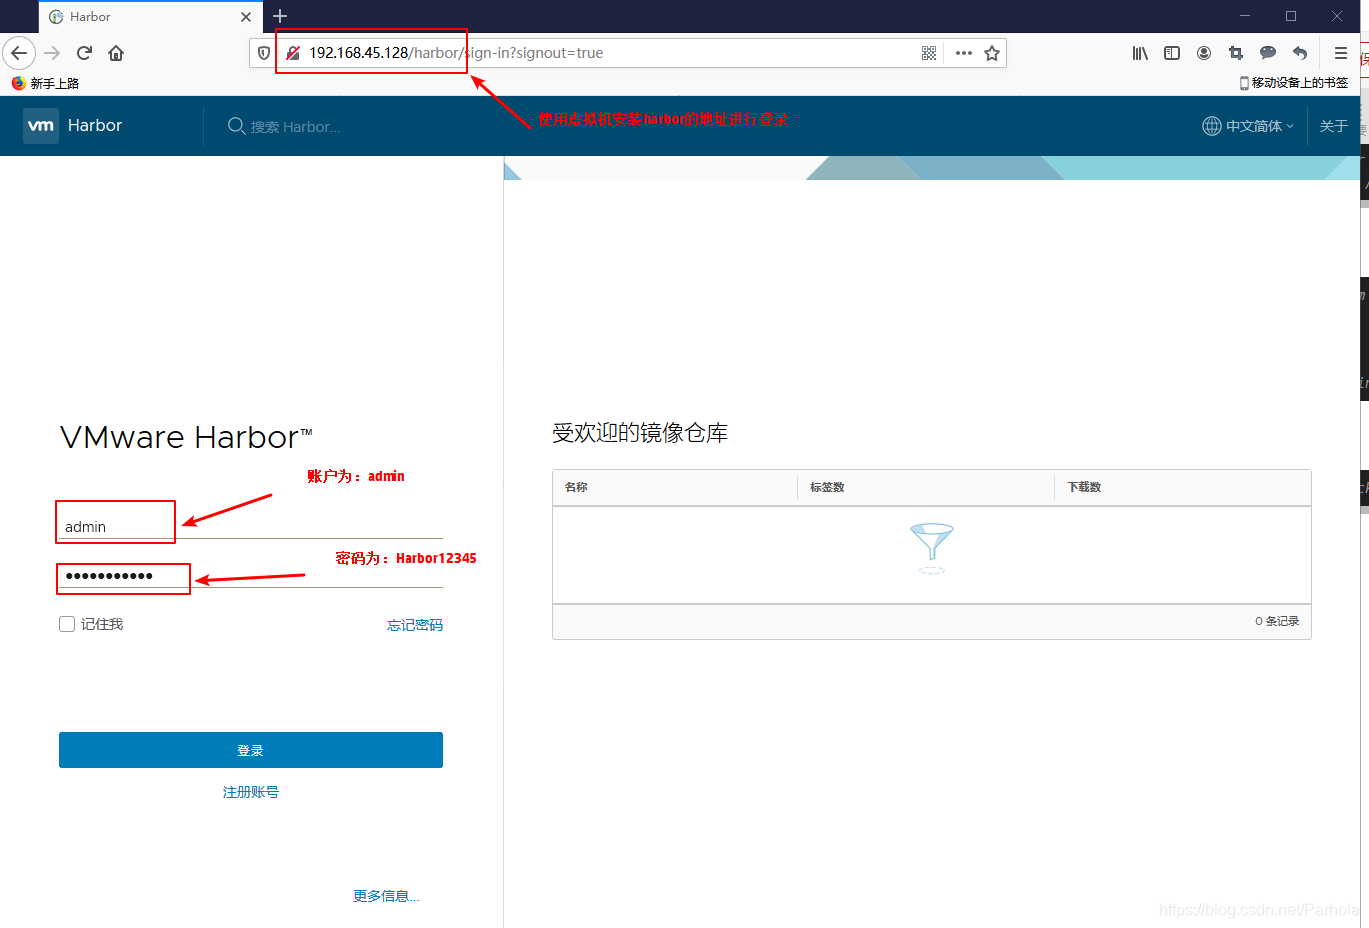Go back with the browser back arrow
1369x928 pixels.
click(x=19, y=53)
